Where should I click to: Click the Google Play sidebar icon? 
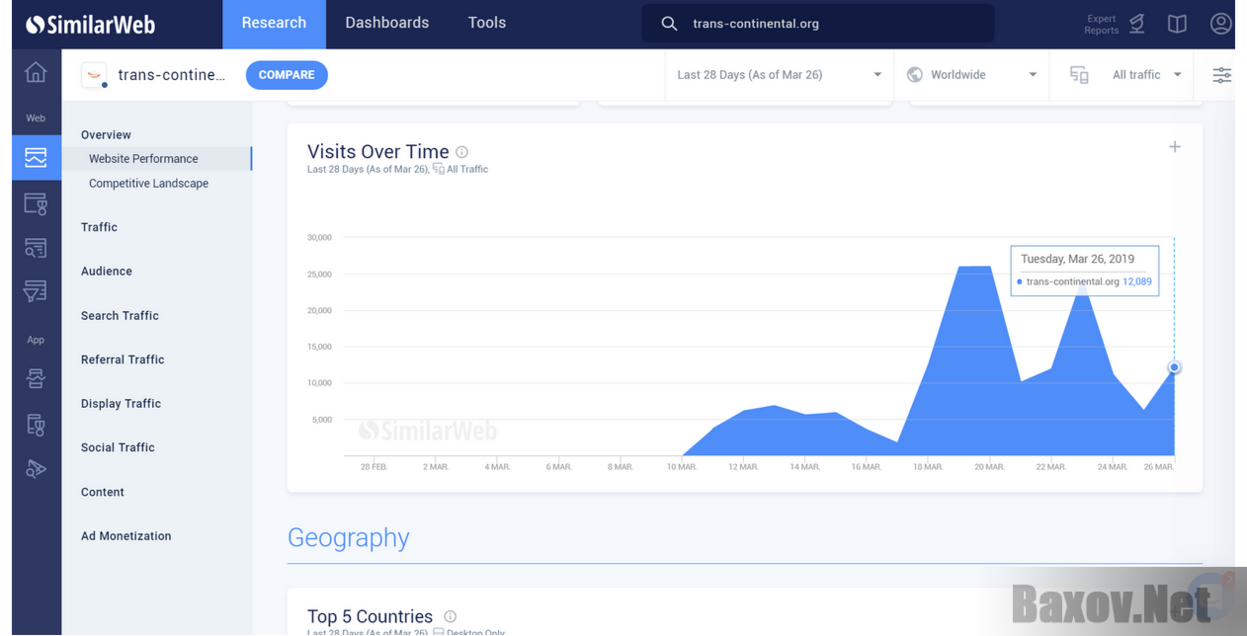(x=36, y=469)
